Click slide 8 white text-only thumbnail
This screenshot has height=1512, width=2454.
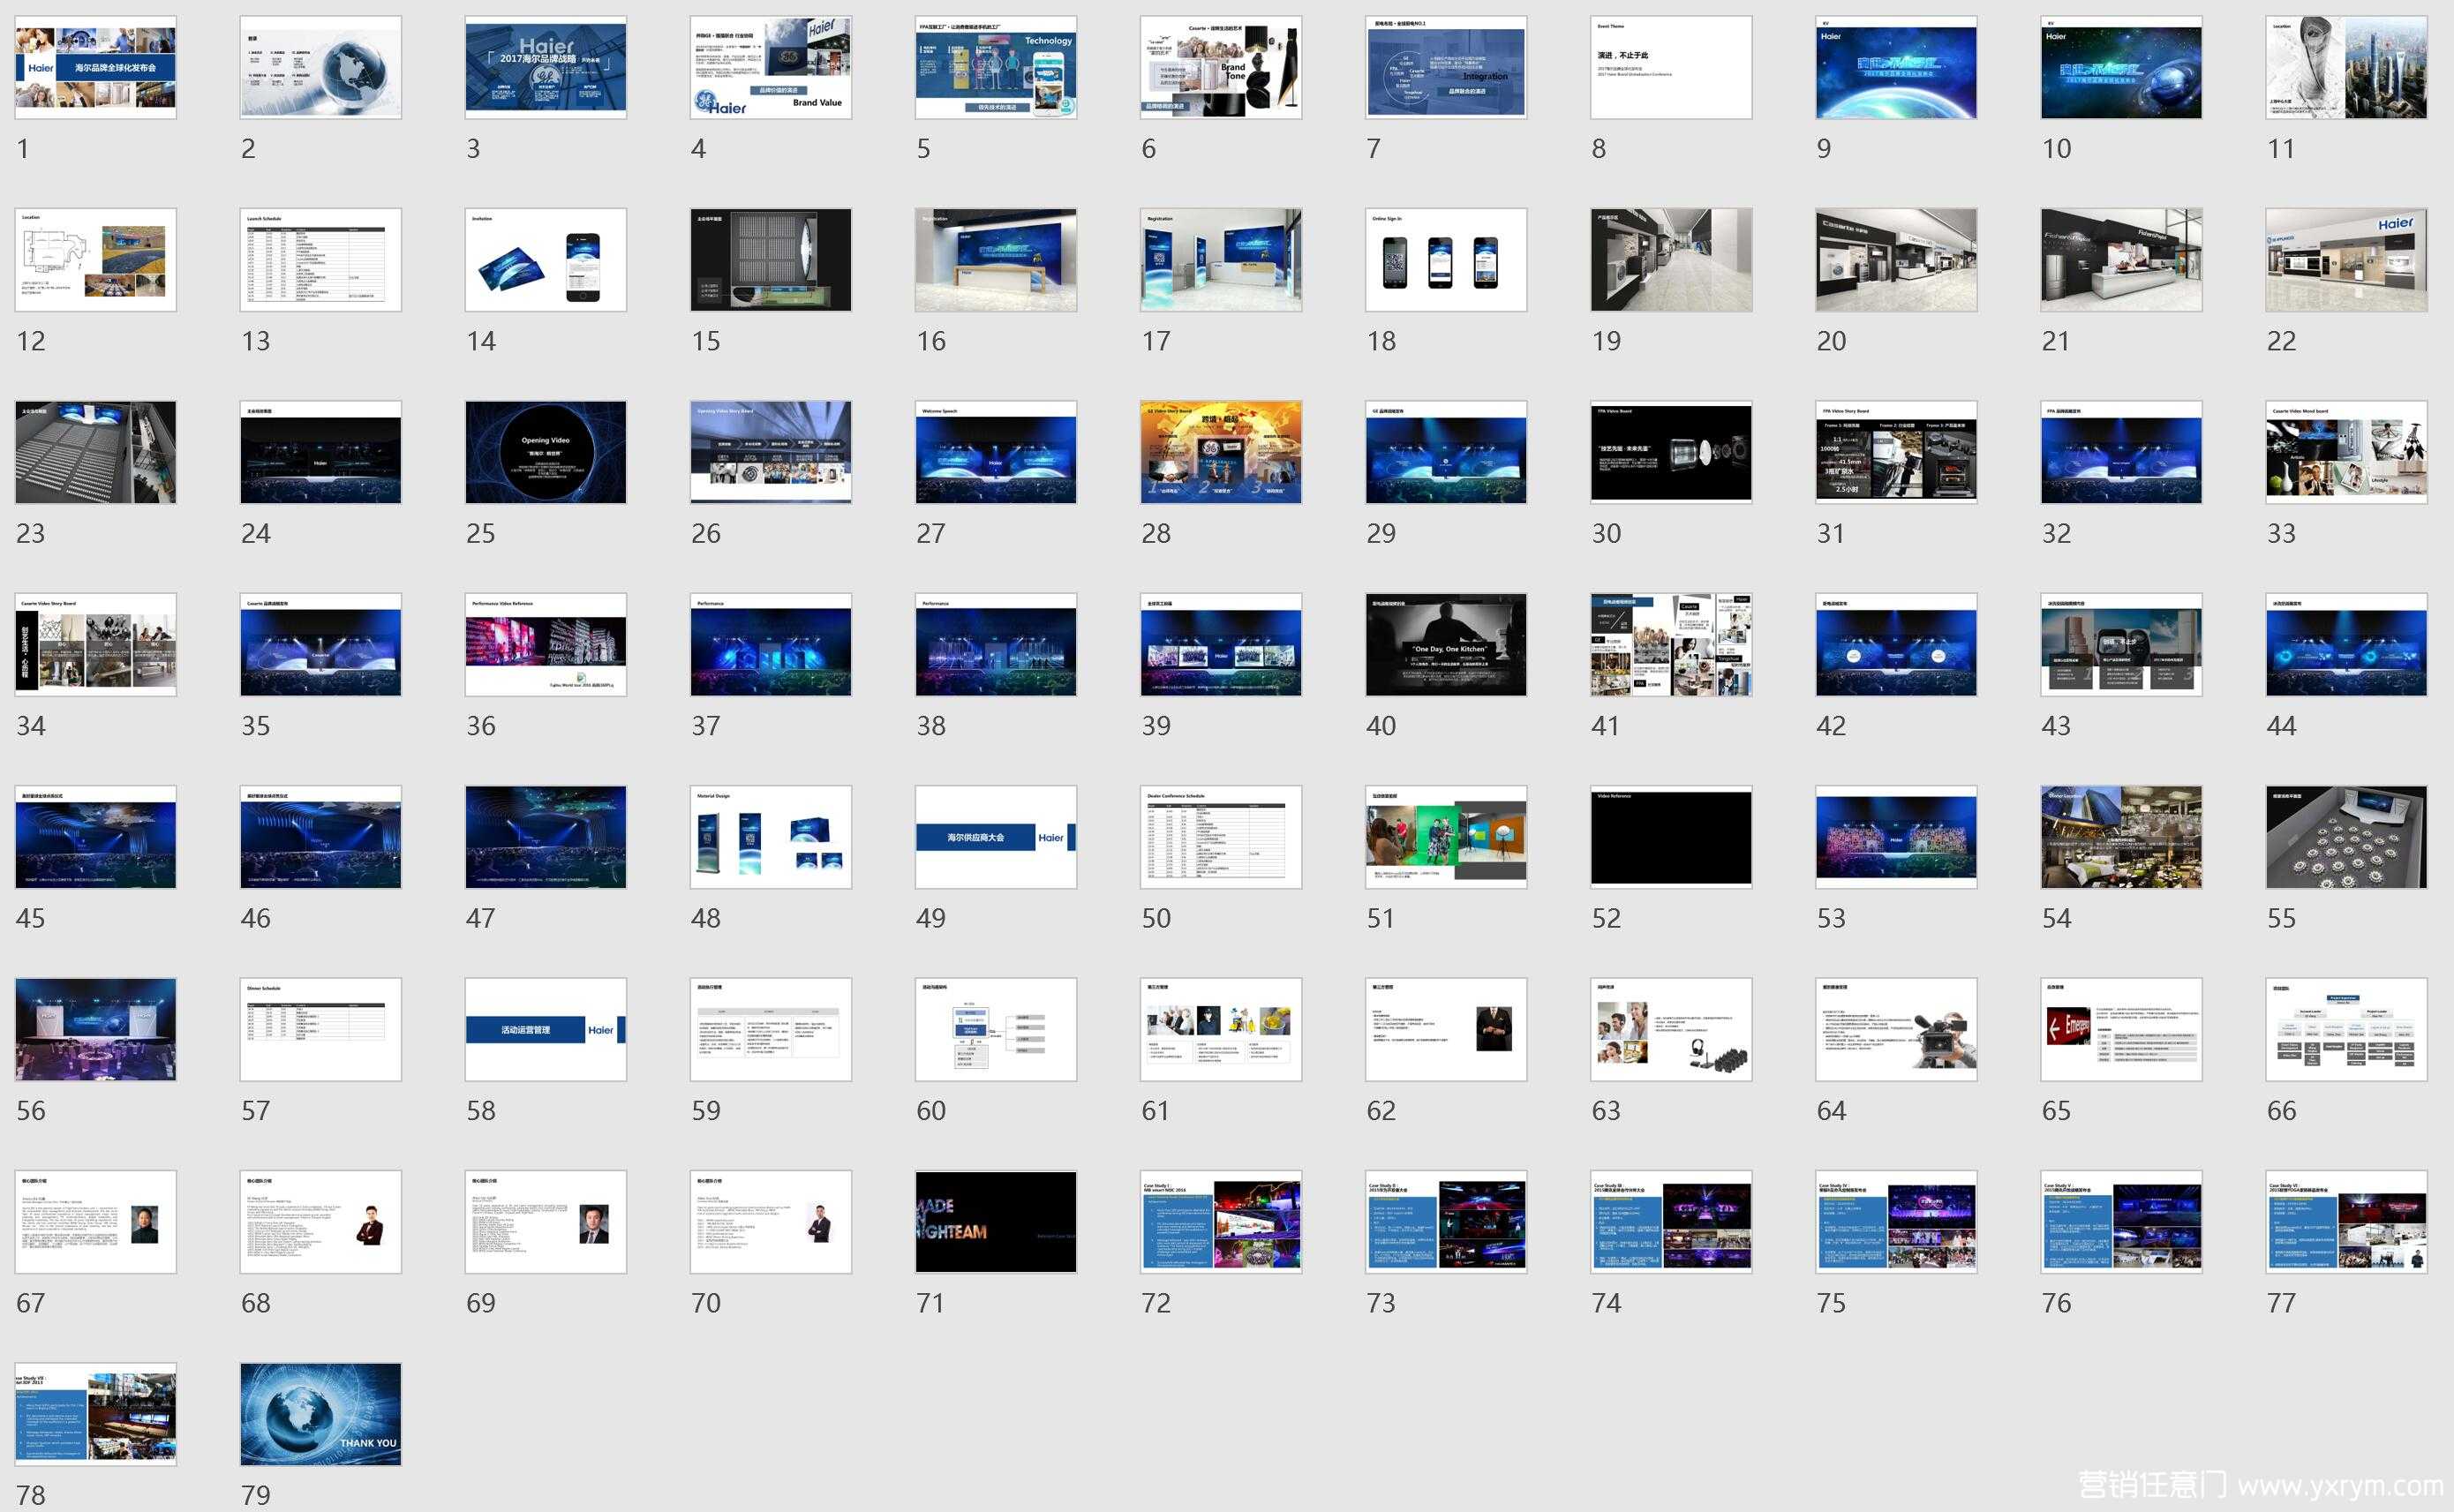[1671, 67]
